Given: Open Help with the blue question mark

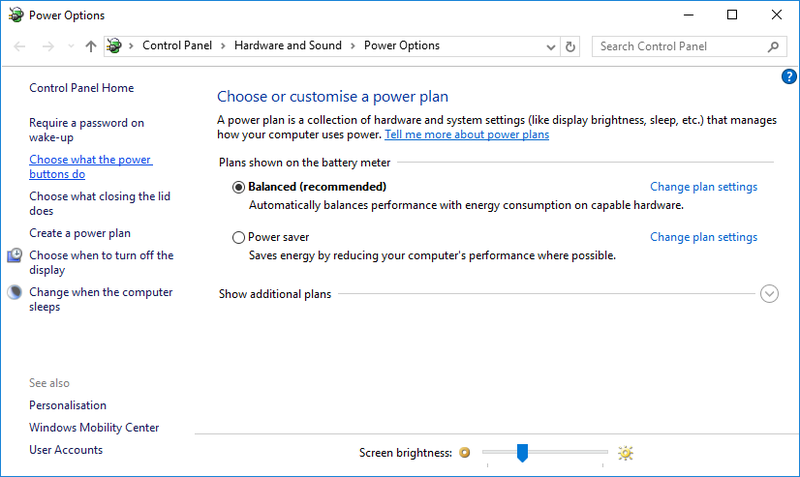Looking at the screenshot, I should tap(788, 77).
